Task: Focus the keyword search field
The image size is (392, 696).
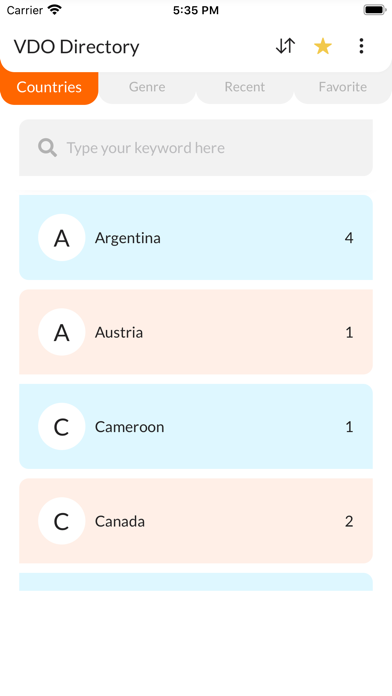Action: point(196,148)
